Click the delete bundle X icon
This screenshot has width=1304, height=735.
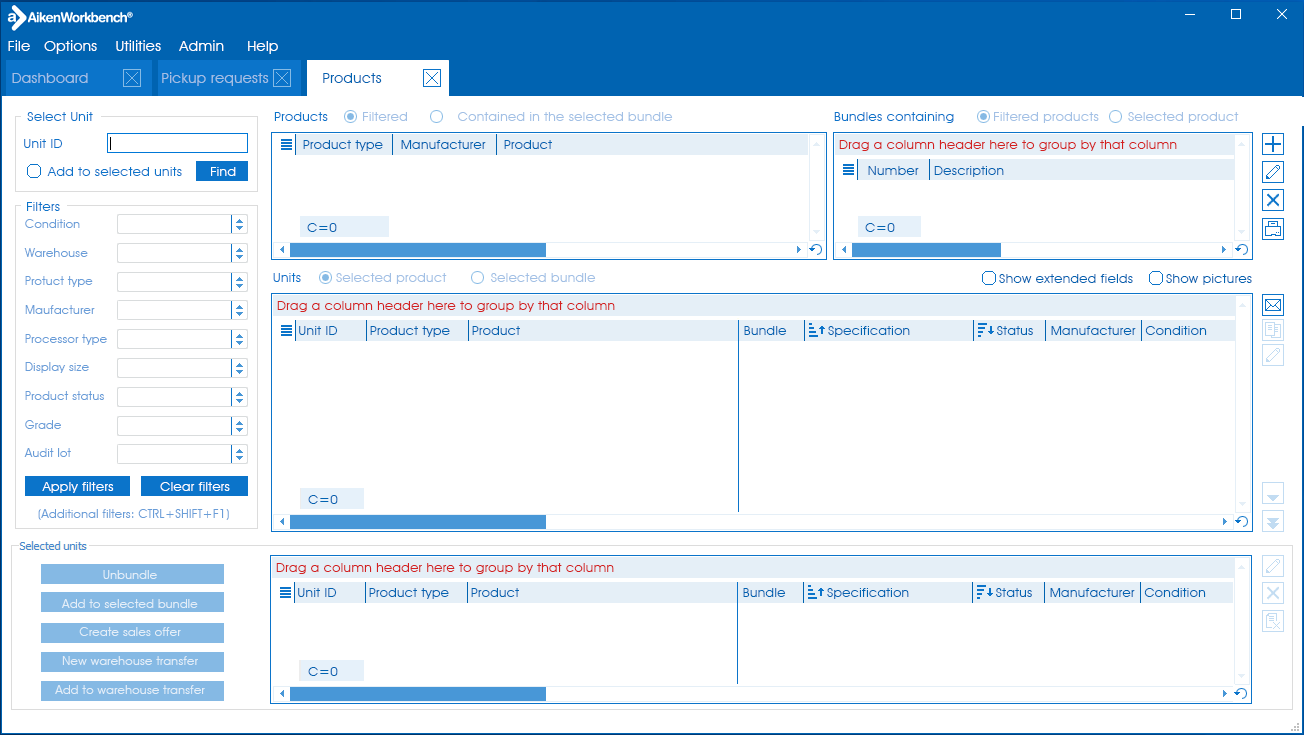[1273, 200]
